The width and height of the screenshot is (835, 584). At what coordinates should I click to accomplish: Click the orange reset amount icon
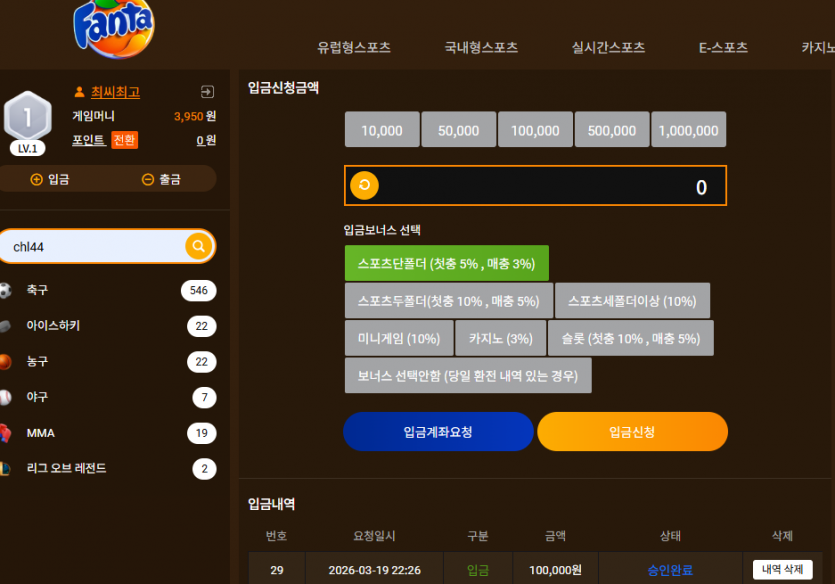(x=364, y=185)
